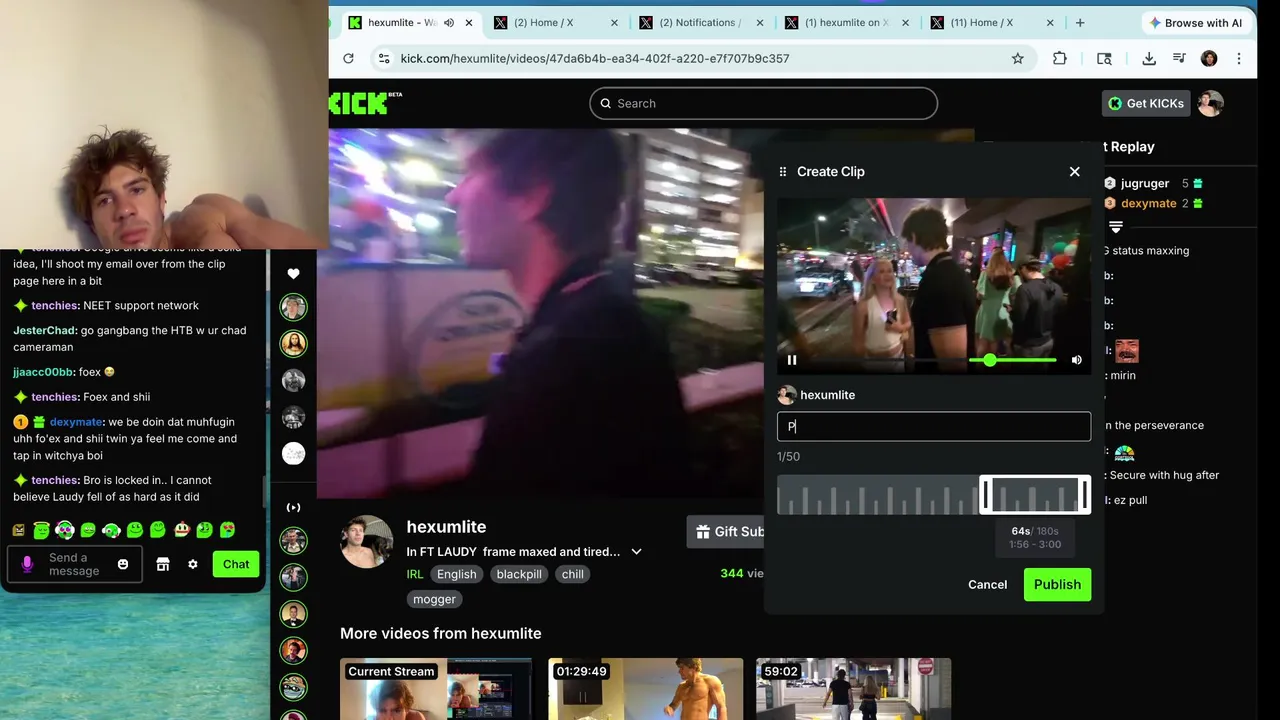Bookmark this page with star icon
Image resolution: width=1280 pixels, height=720 pixels.
1018,58
